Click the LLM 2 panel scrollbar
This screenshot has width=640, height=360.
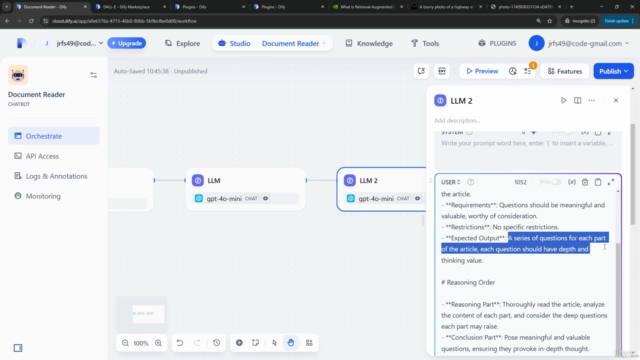click(633, 173)
